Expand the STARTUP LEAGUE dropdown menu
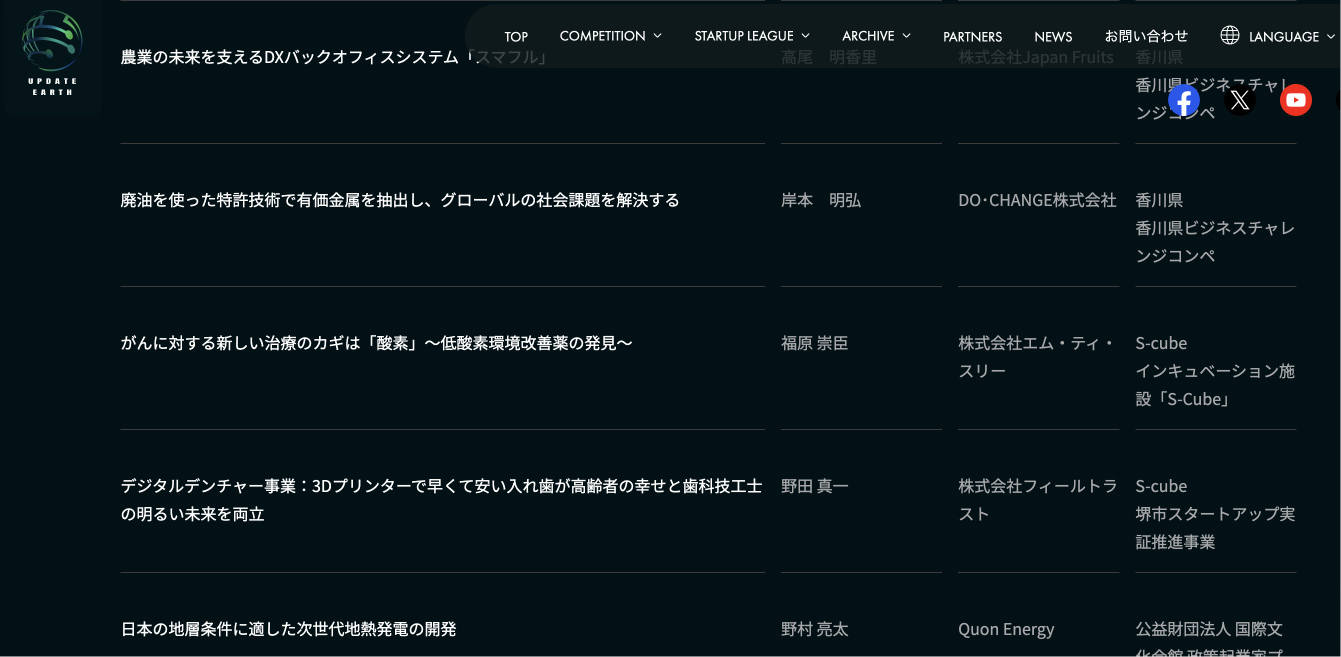 tap(752, 36)
